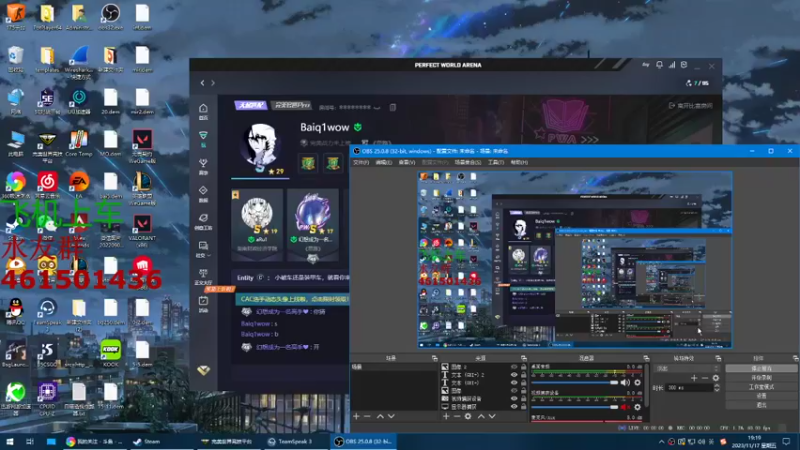This screenshot has width=800, height=450.
Task: Click the bottom button in OBS controls panel
Action: coord(761,405)
